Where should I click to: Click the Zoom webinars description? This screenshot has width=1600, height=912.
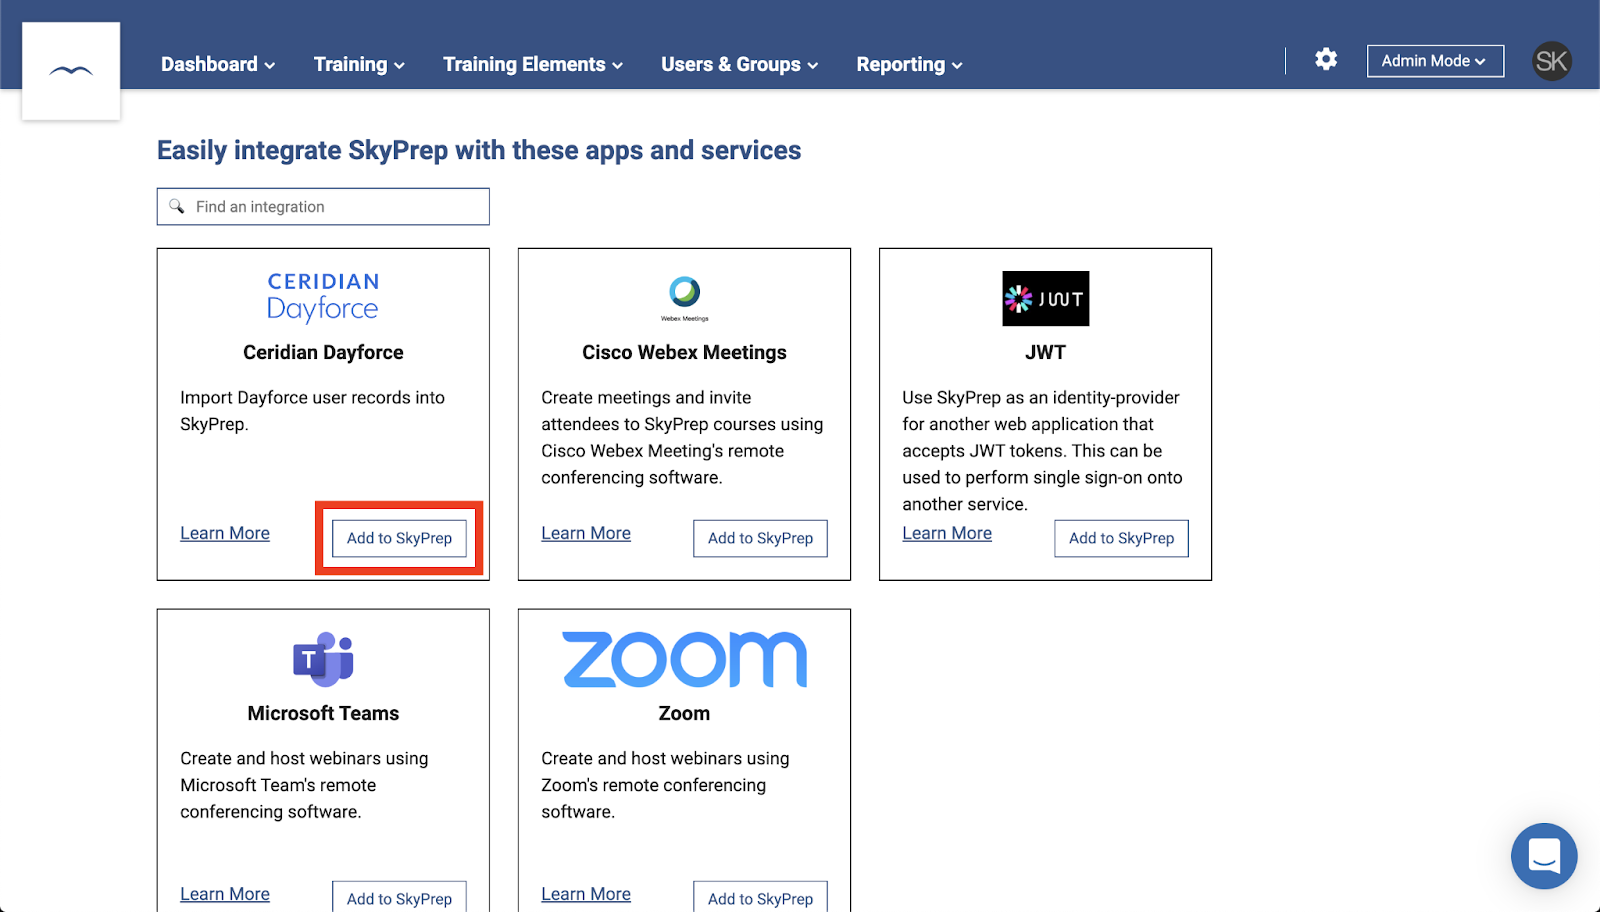665,785
